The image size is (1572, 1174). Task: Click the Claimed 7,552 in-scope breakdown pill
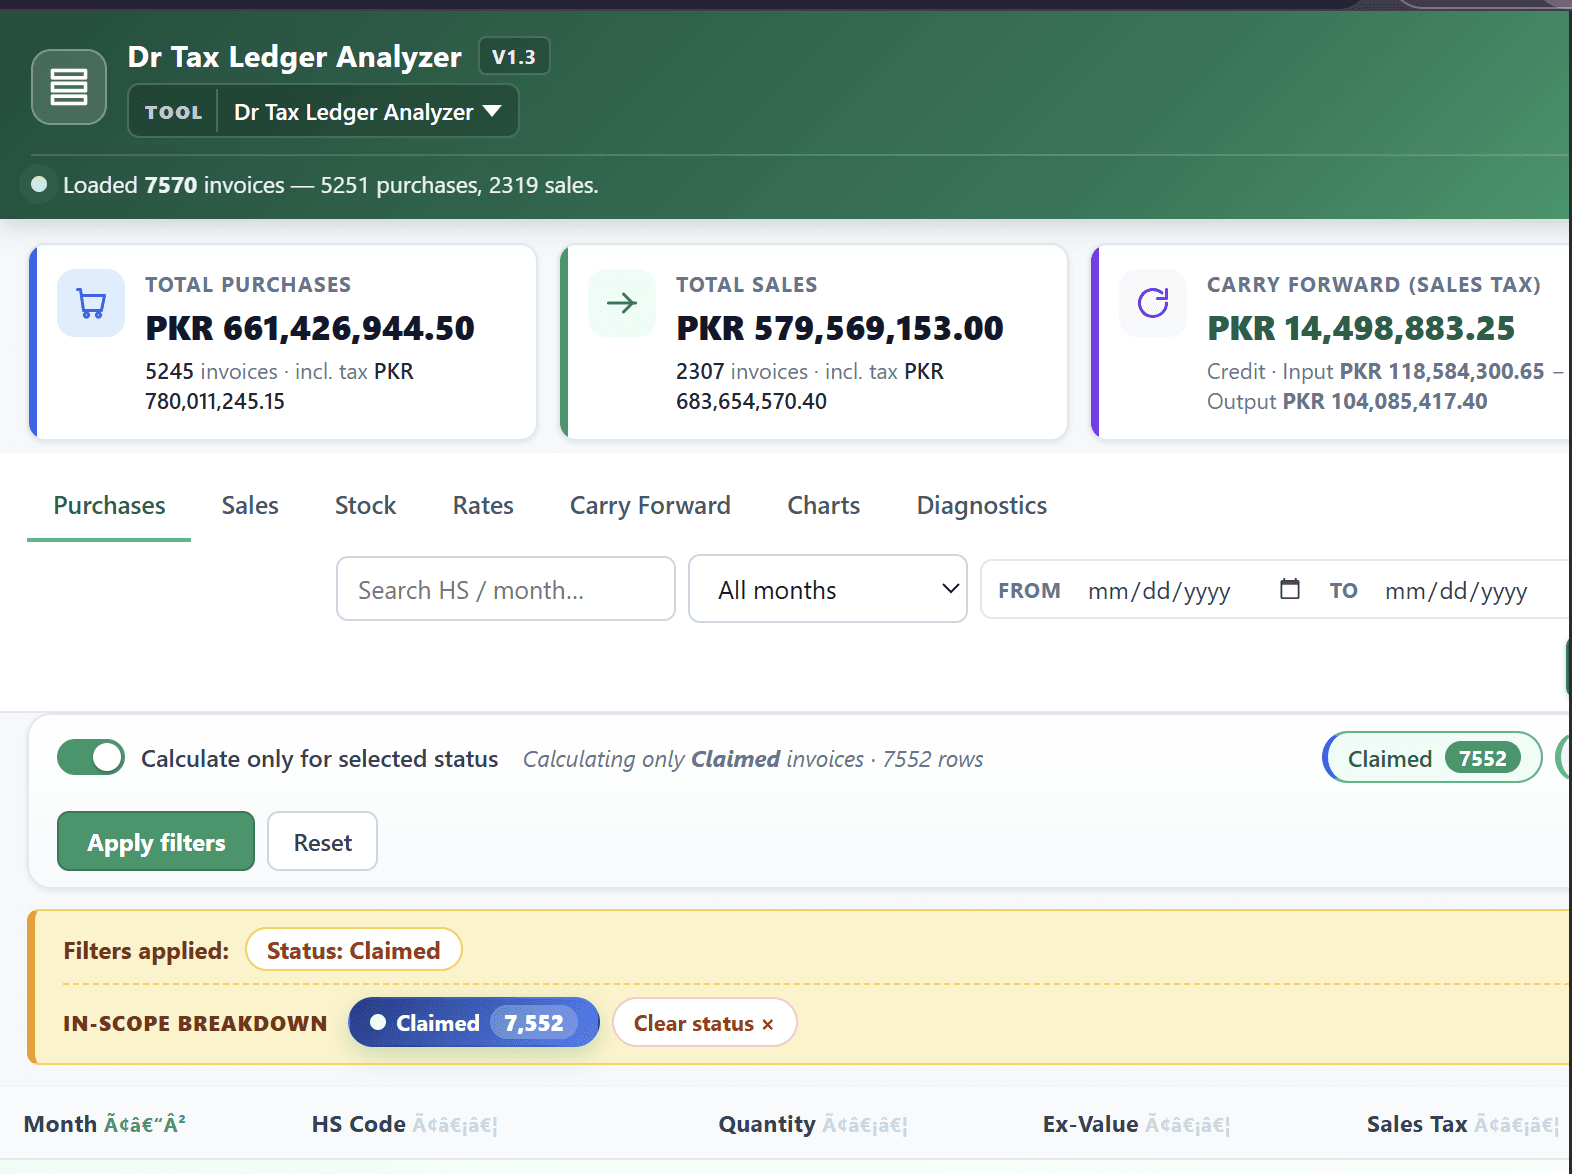click(473, 1023)
